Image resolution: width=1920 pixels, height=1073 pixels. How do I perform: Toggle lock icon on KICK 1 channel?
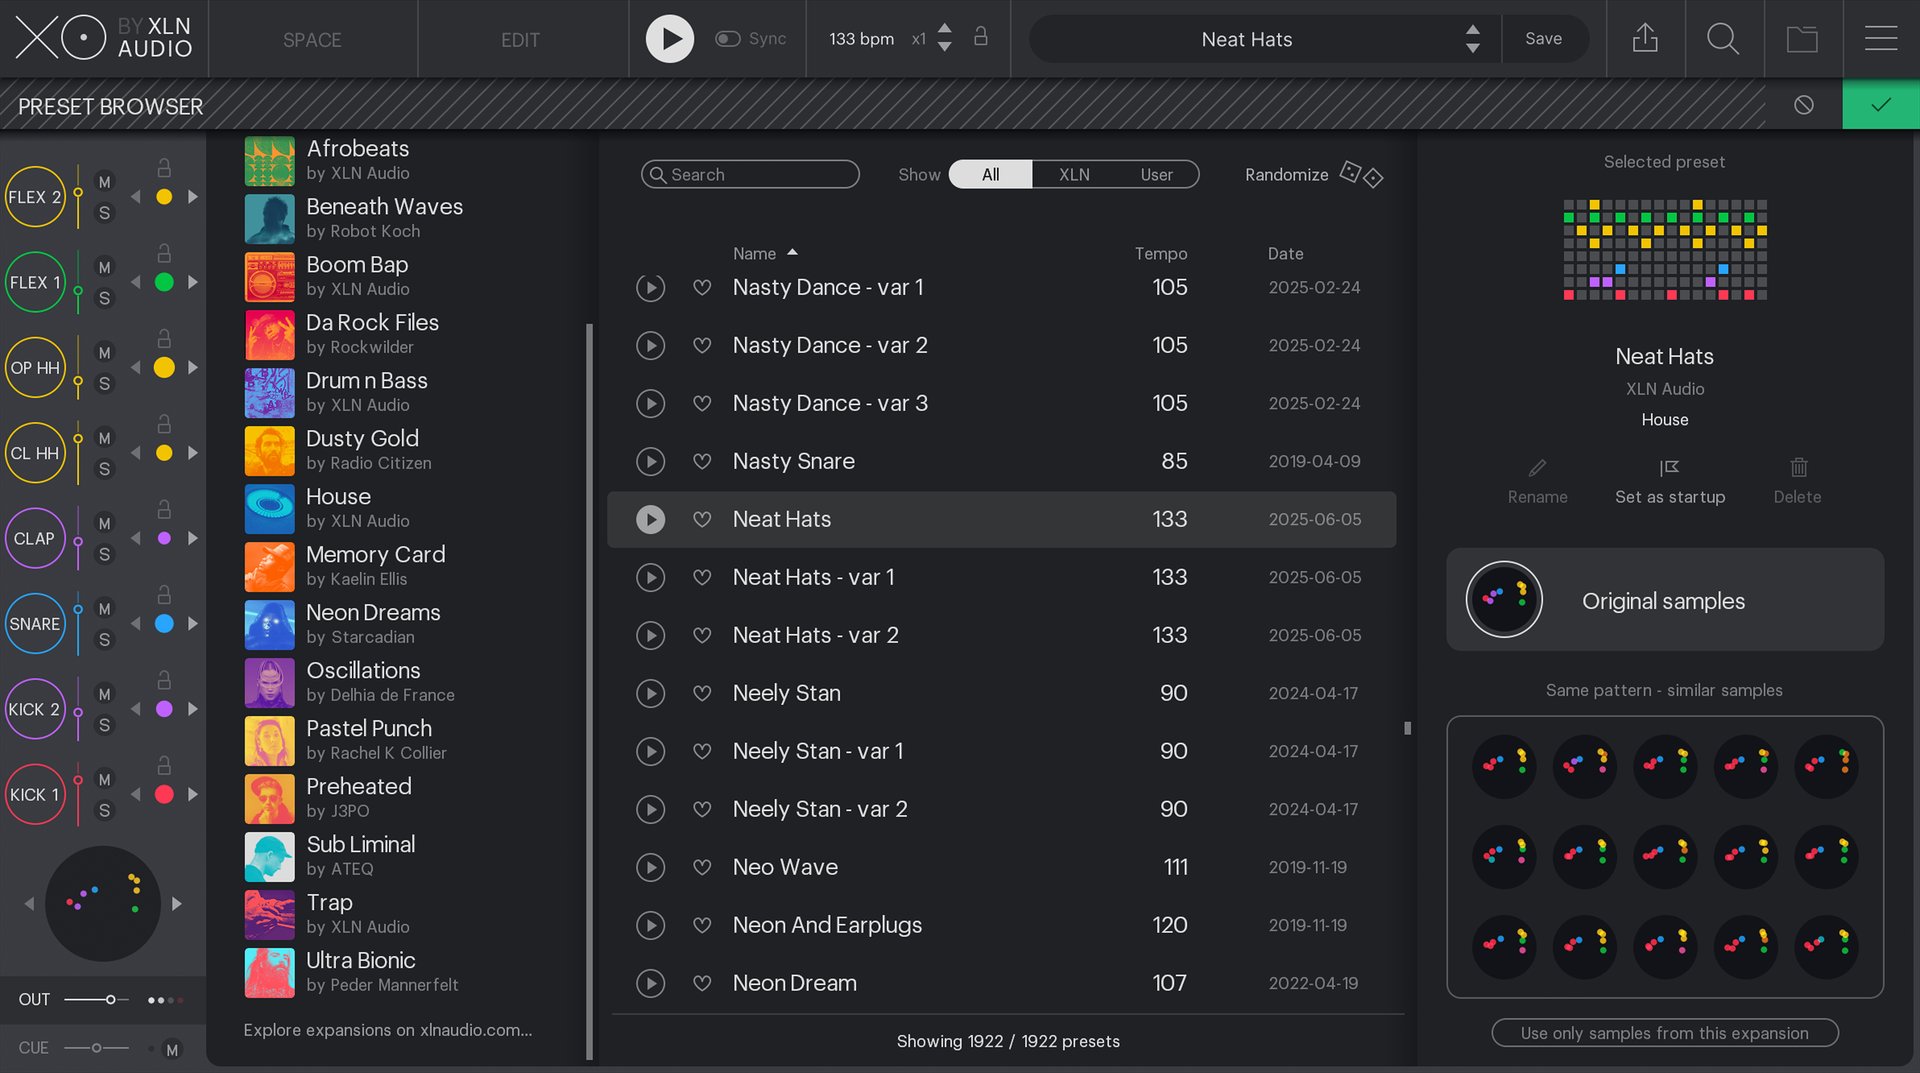point(164,765)
